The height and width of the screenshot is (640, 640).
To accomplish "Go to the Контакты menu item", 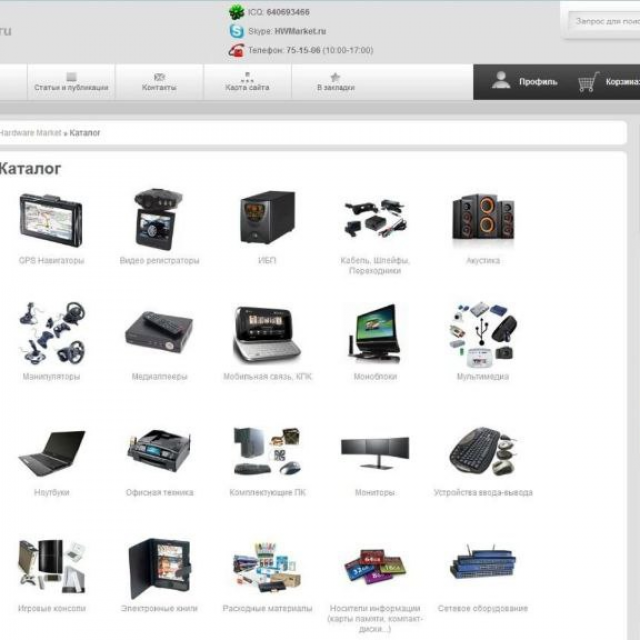I will click(159, 82).
